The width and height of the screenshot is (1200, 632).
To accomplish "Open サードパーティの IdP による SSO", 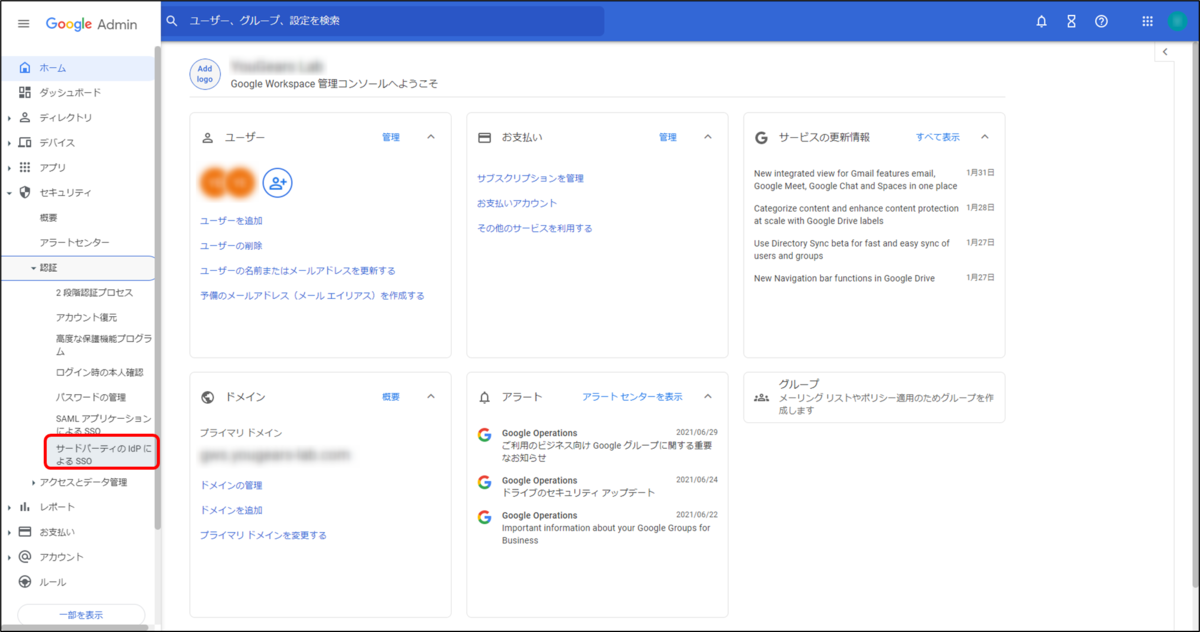I will pos(102,455).
